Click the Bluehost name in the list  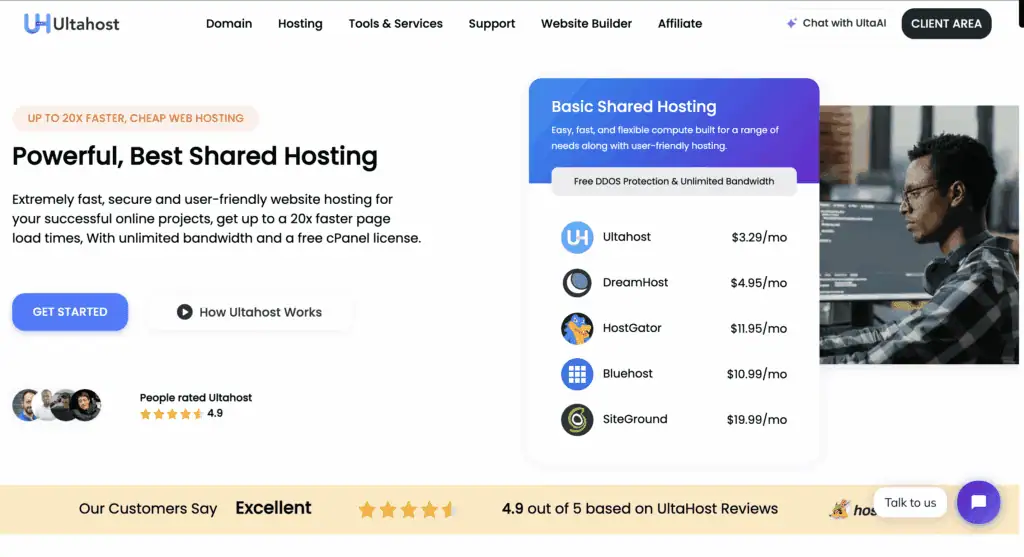[x=628, y=374]
